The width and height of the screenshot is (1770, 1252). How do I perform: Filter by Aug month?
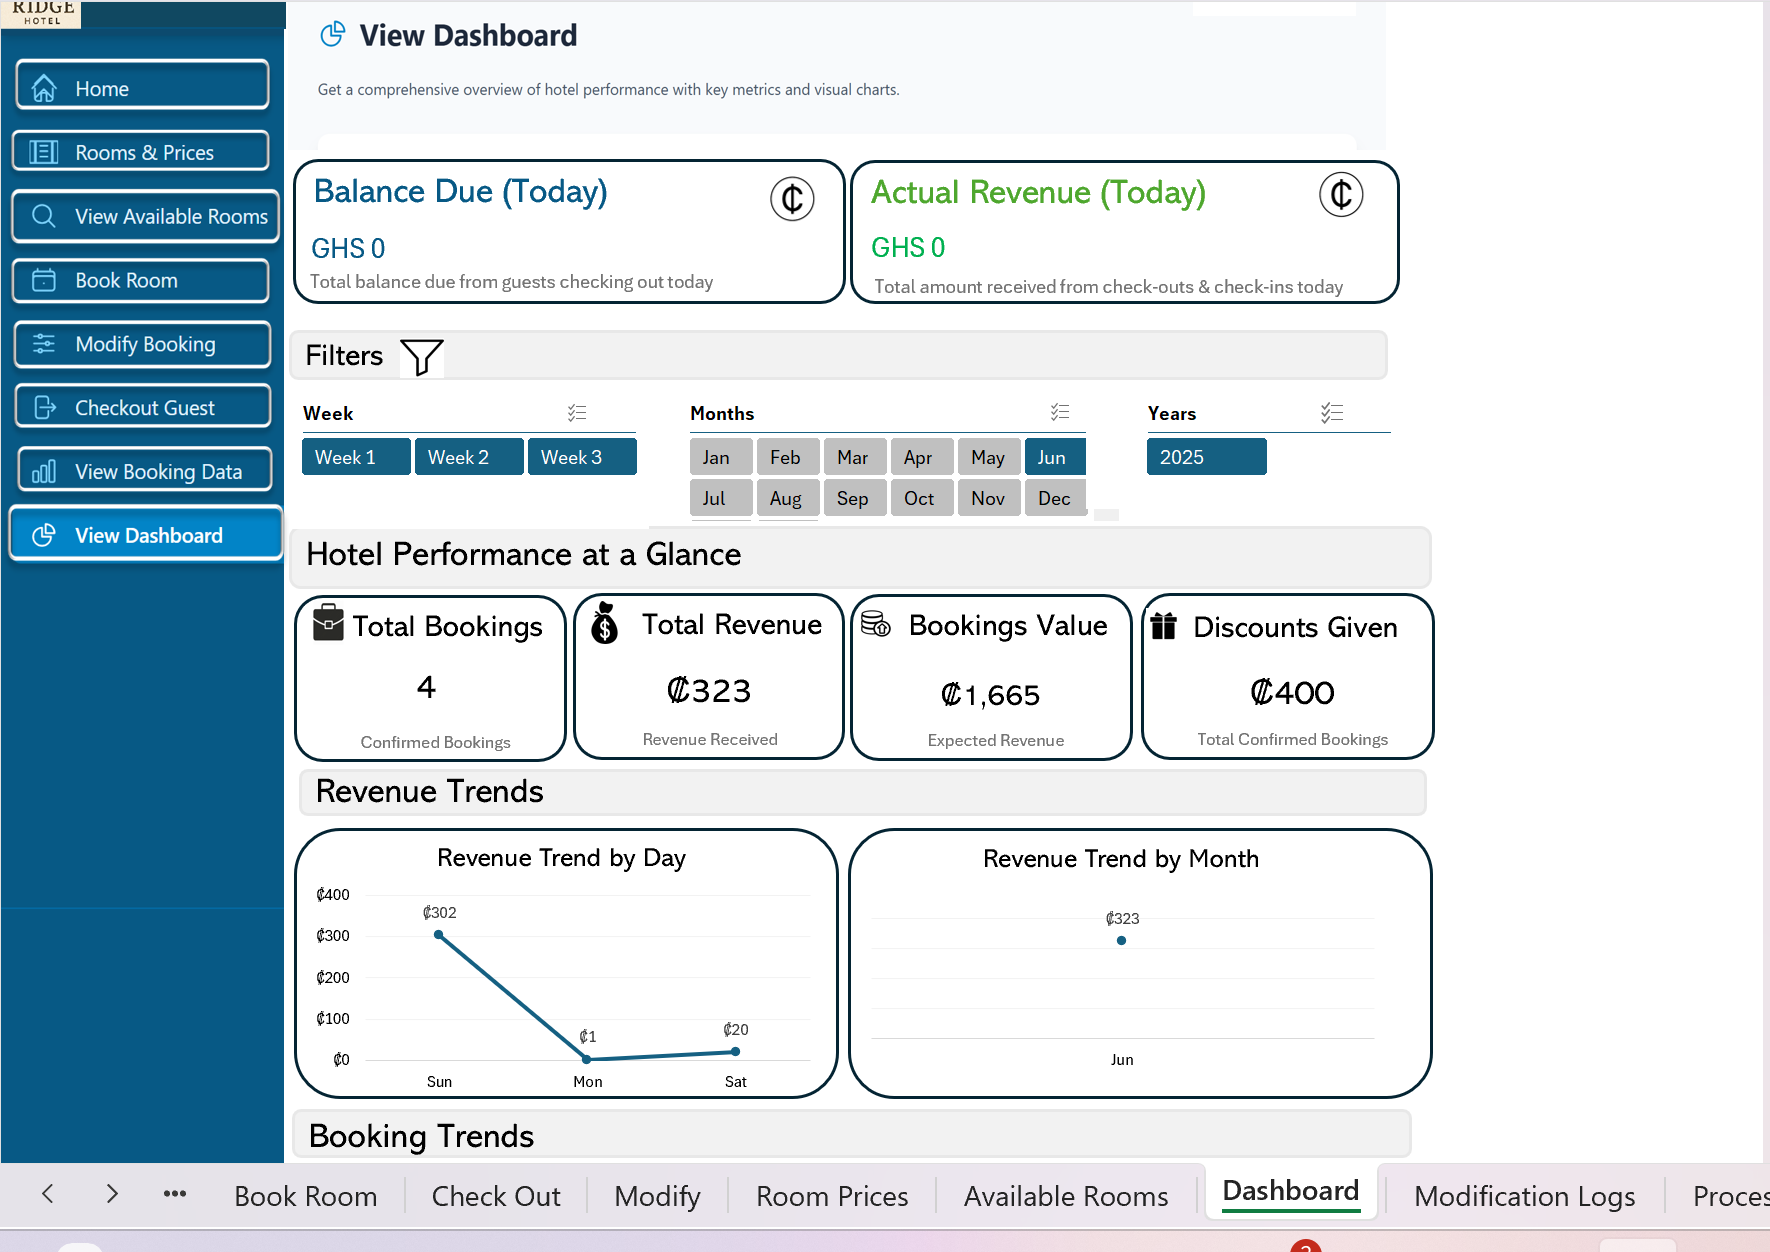[788, 498]
